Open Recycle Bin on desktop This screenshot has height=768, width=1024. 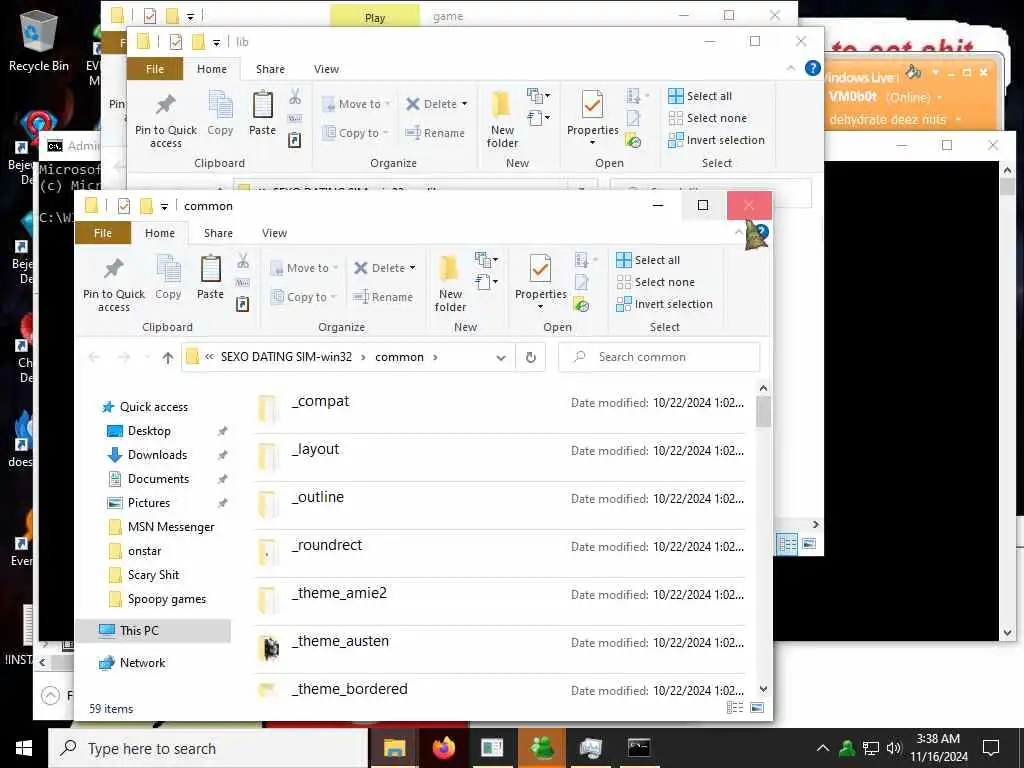[39, 40]
